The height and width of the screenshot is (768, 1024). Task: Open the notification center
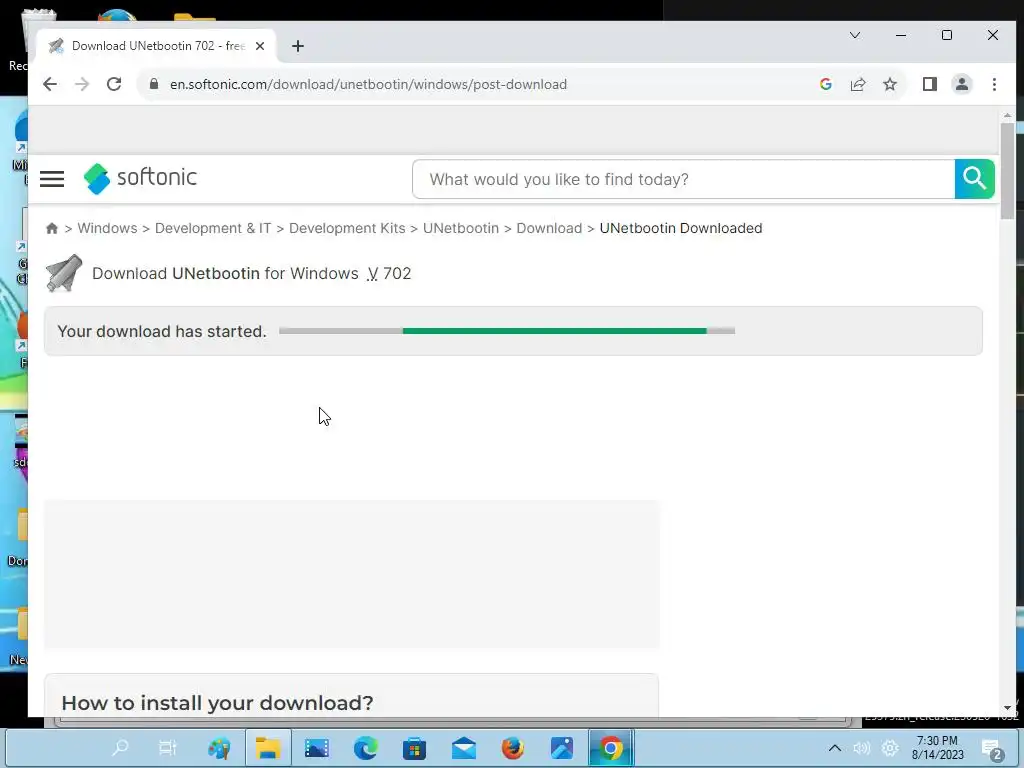click(x=993, y=750)
